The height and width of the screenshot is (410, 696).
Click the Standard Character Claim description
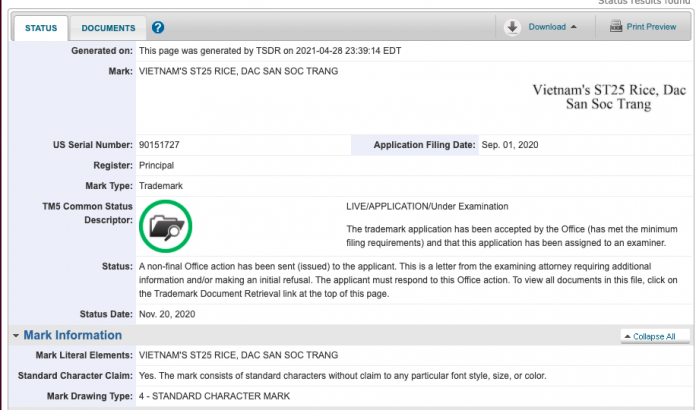click(342, 375)
